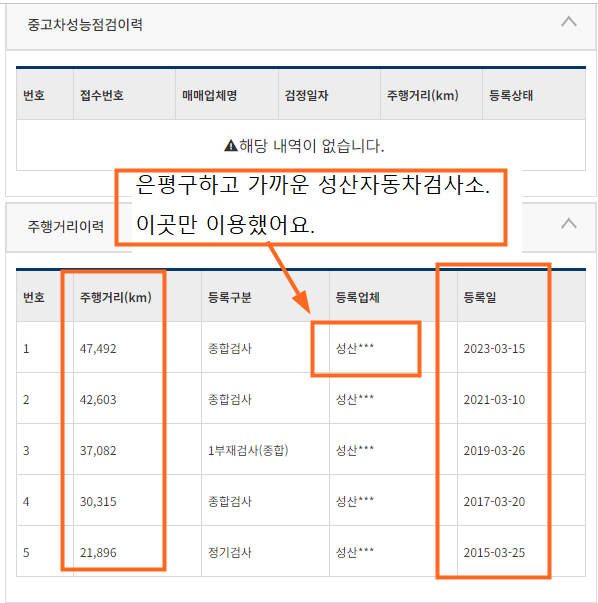
Task: Click the 2019-03-26 registration date
Action: click(x=494, y=451)
